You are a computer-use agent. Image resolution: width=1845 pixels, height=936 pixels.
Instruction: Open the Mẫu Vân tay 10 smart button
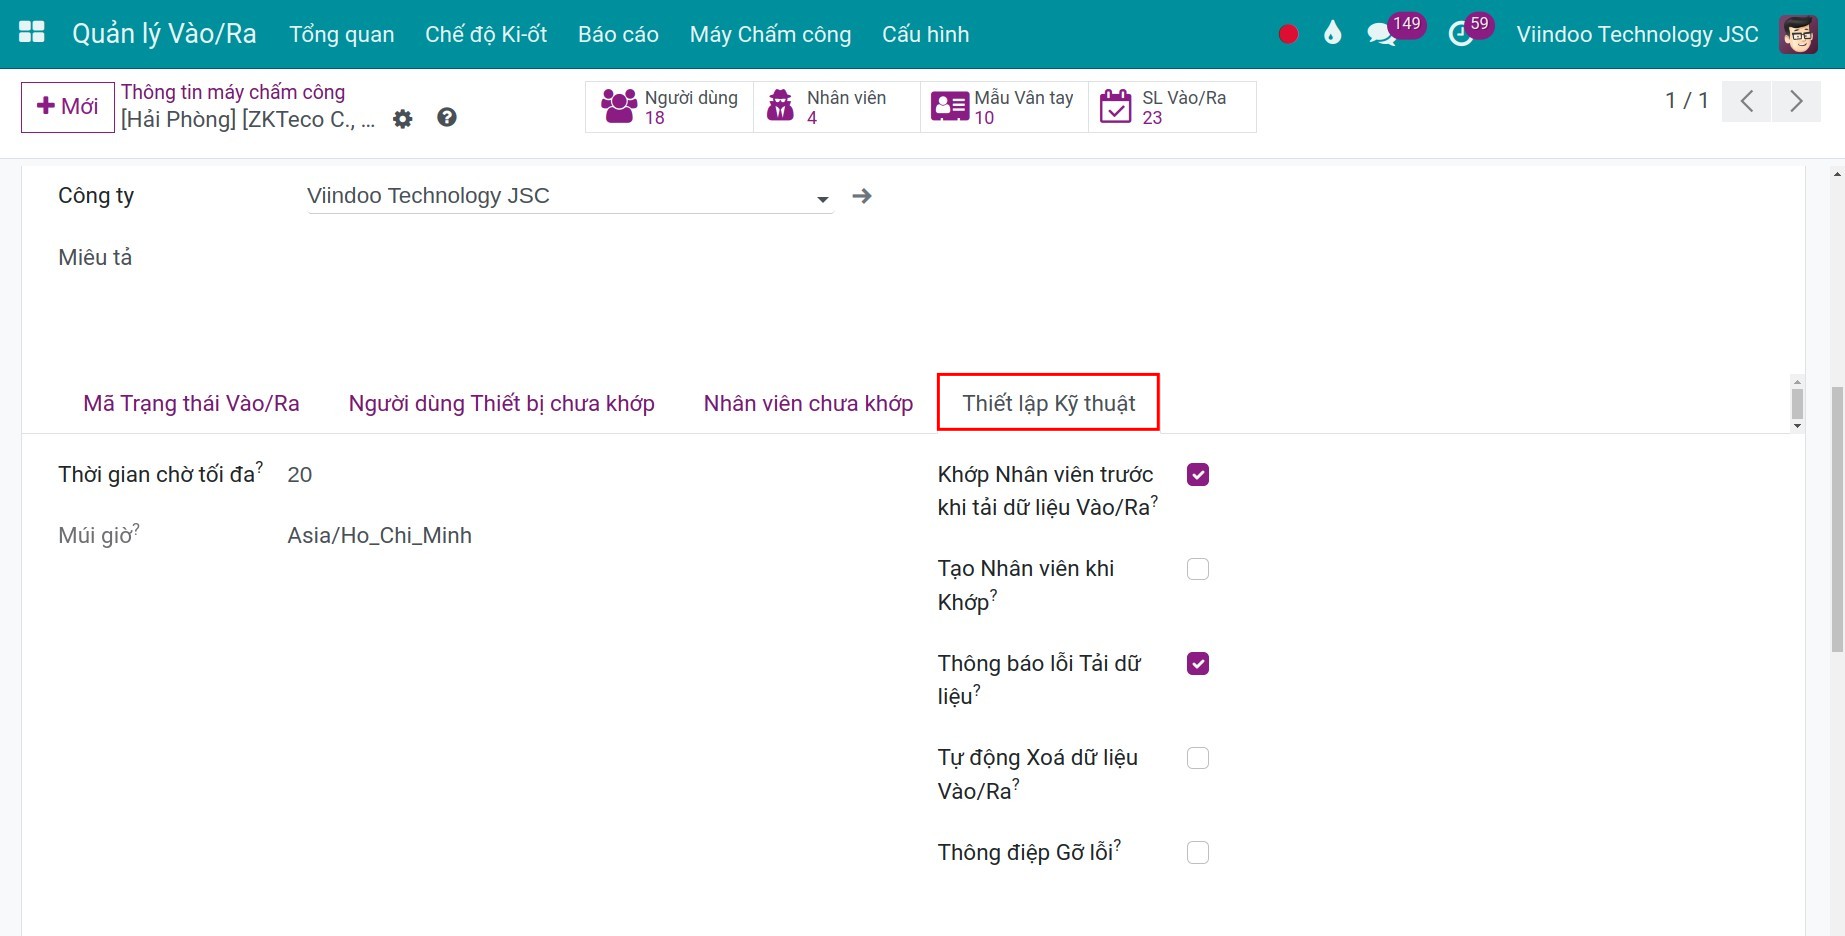(1004, 107)
